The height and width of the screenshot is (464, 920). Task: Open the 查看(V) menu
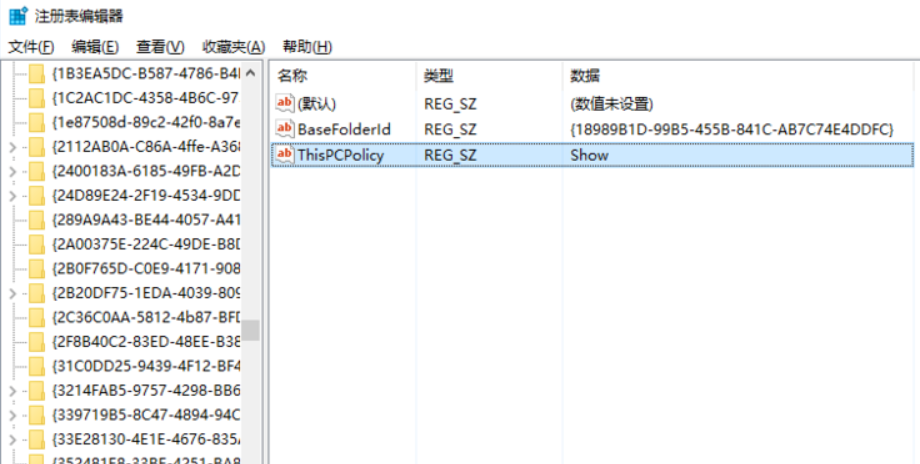(x=160, y=47)
